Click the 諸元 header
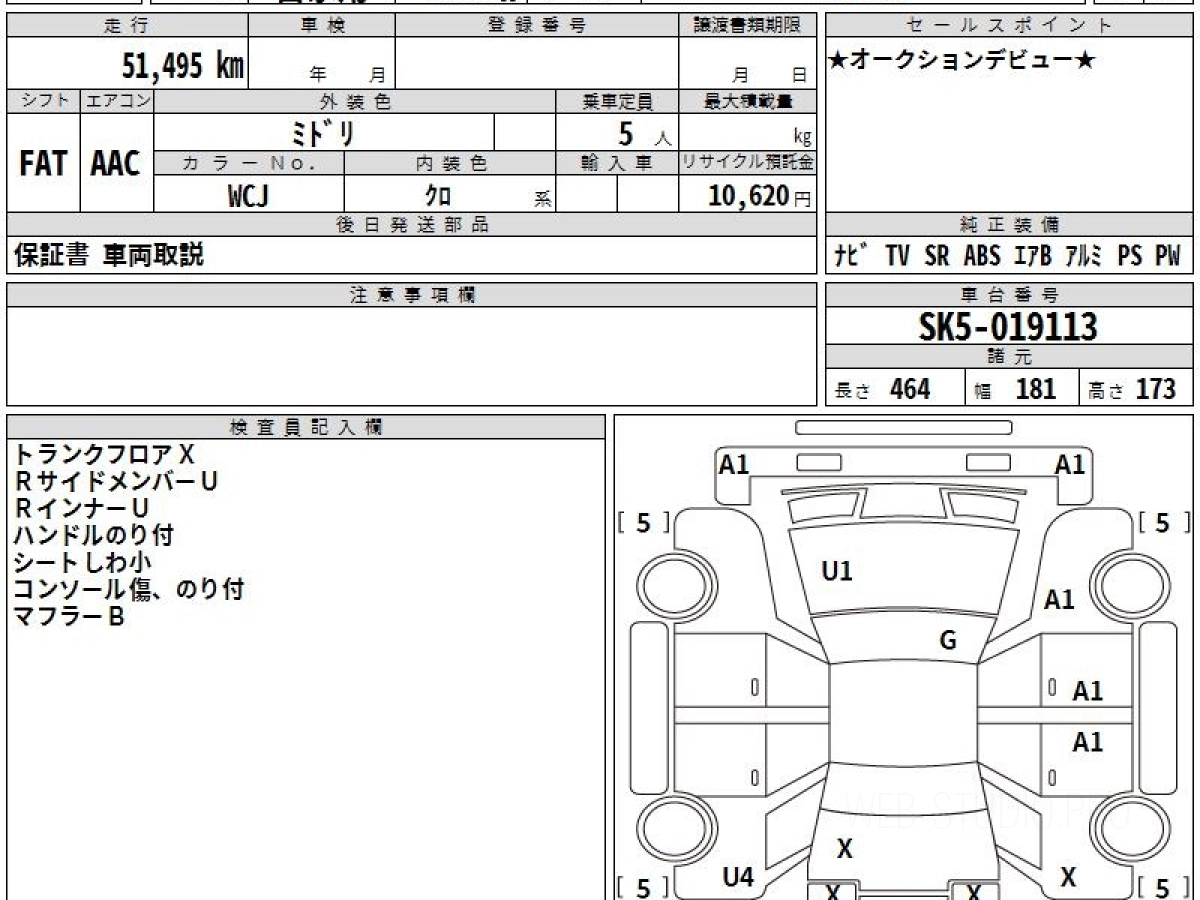Image resolution: width=1200 pixels, height=900 pixels. 1010,357
